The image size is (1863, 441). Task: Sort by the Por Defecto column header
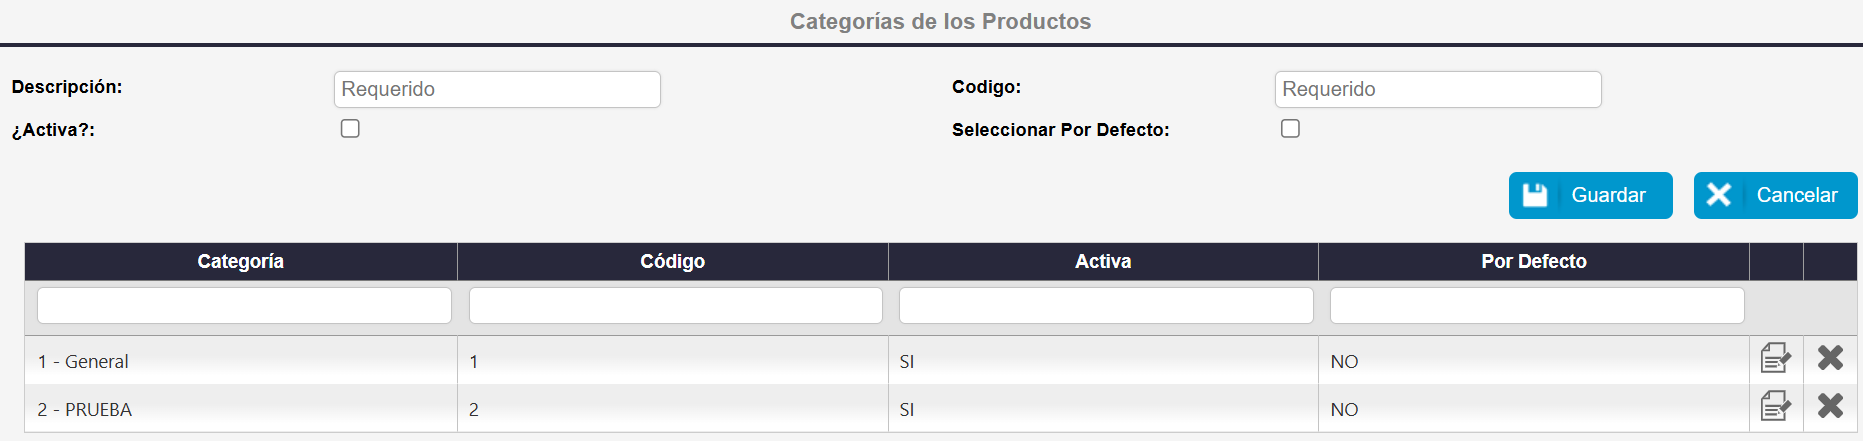tap(1533, 262)
